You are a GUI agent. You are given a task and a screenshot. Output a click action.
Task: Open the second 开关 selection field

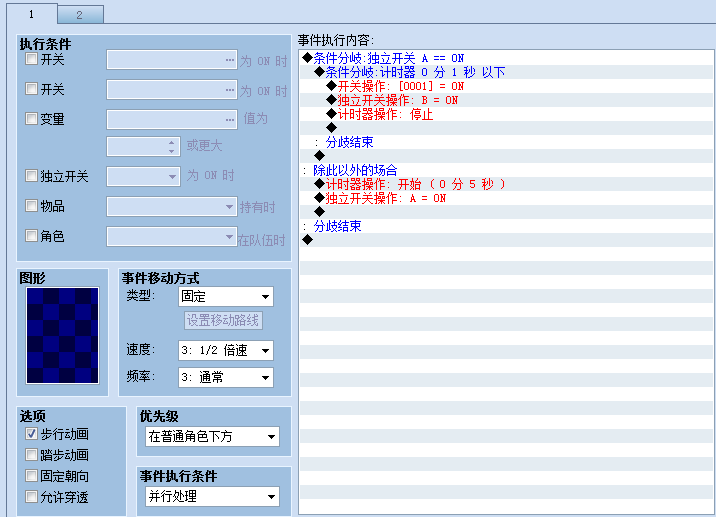[172, 90]
